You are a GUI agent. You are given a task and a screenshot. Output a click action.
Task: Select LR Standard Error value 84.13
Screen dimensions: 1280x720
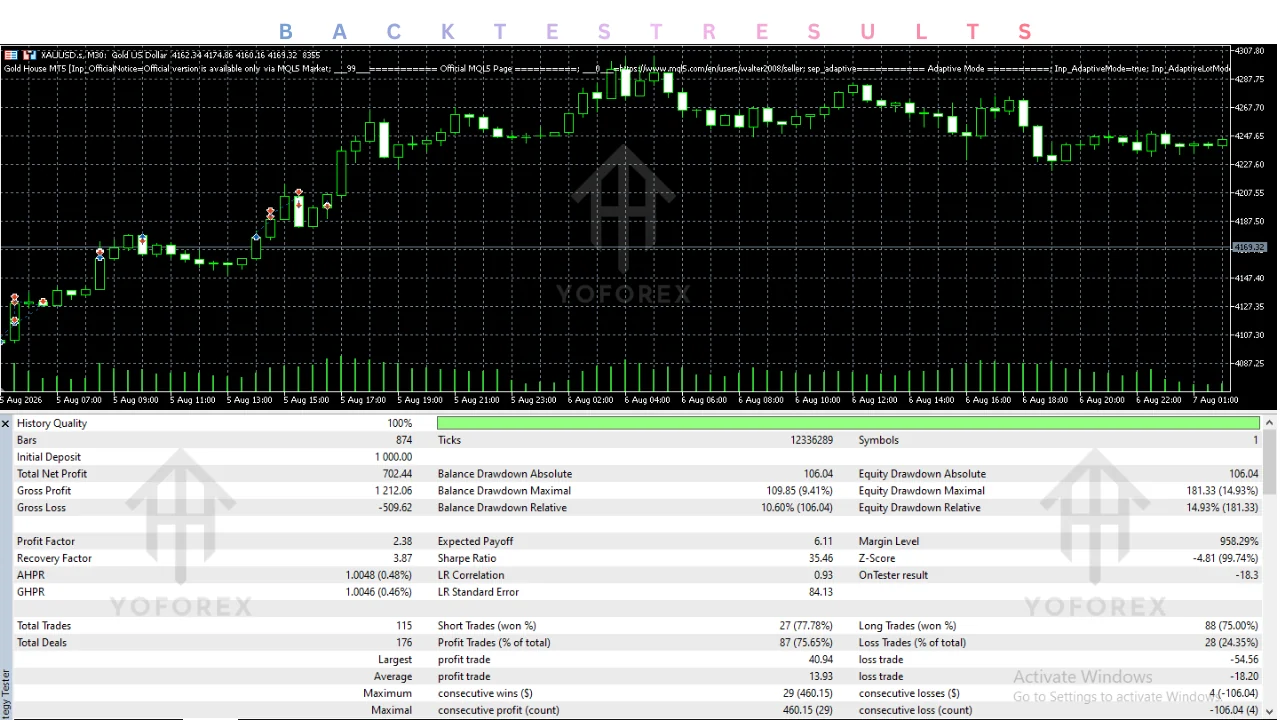click(x=821, y=593)
